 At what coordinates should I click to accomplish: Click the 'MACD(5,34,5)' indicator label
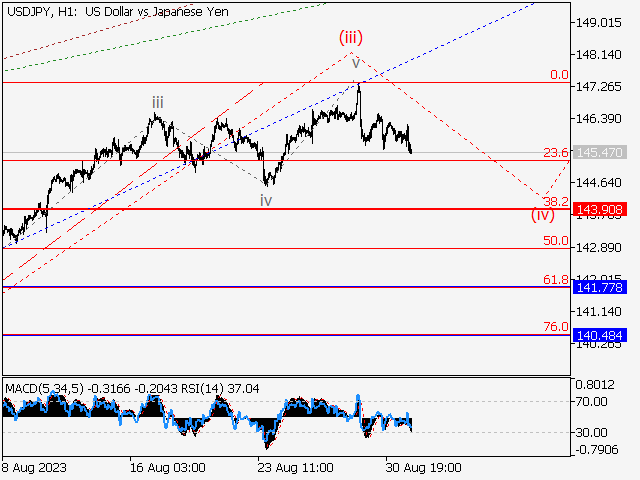pyautogui.click(x=44, y=389)
